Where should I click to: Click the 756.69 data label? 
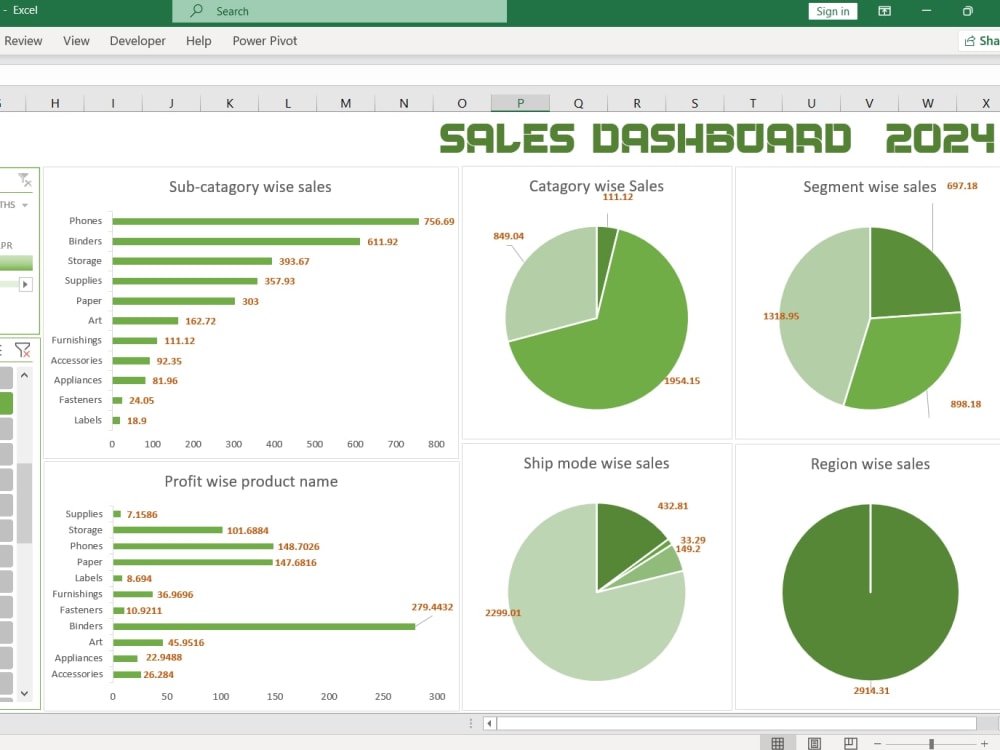[x=439, y=221]
